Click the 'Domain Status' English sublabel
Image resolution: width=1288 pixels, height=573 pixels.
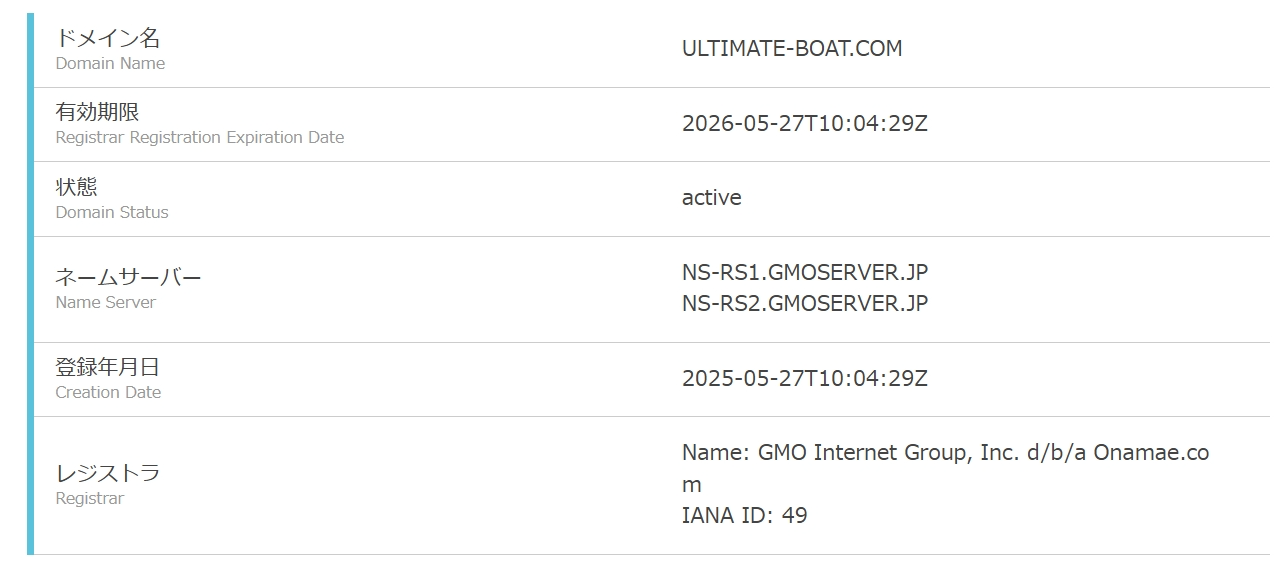pos(112,212)
